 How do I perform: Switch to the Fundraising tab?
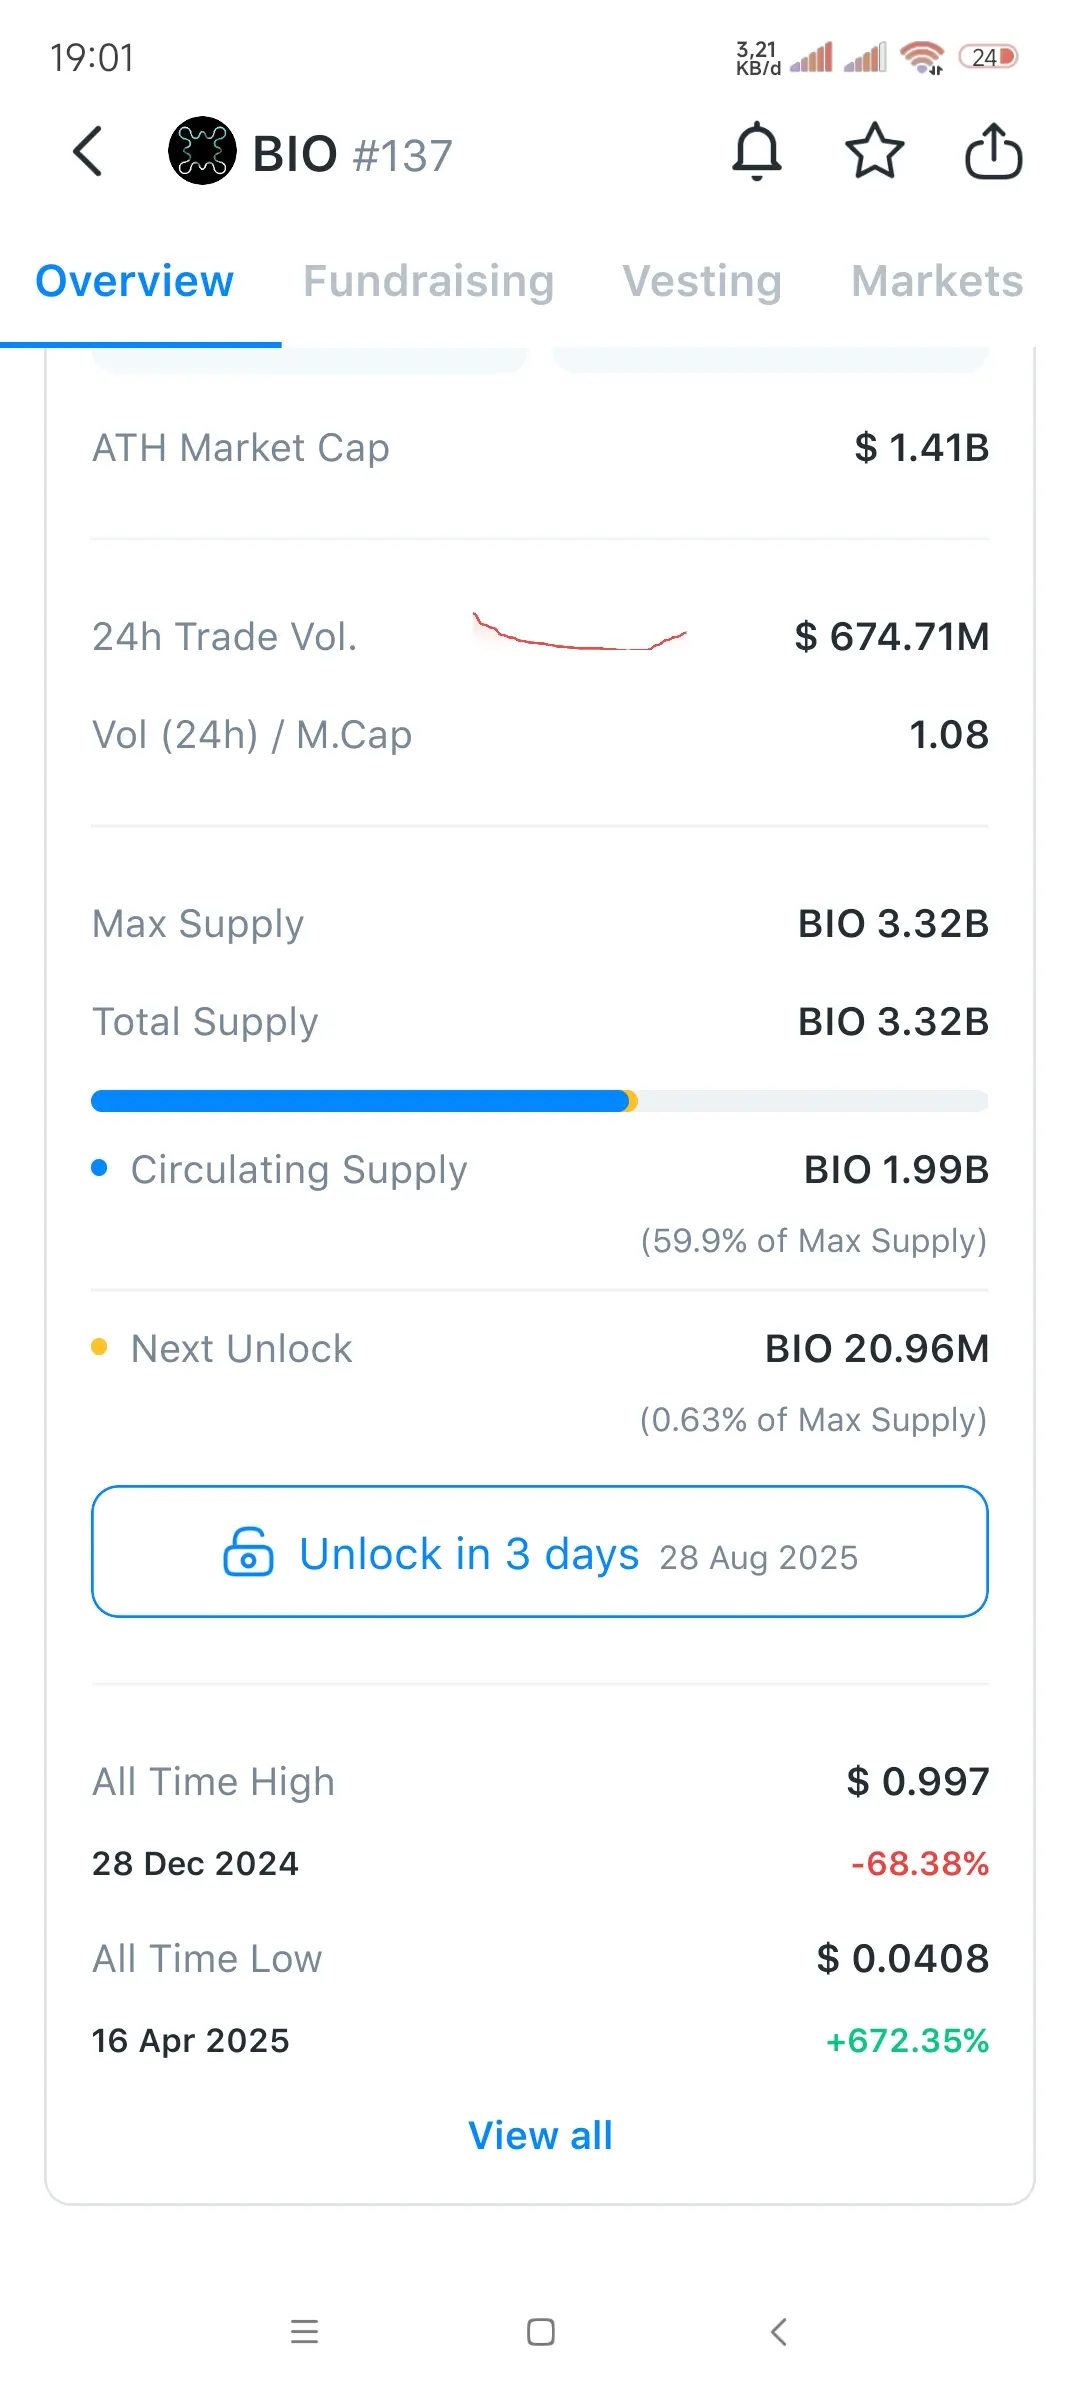click(429, 281)
